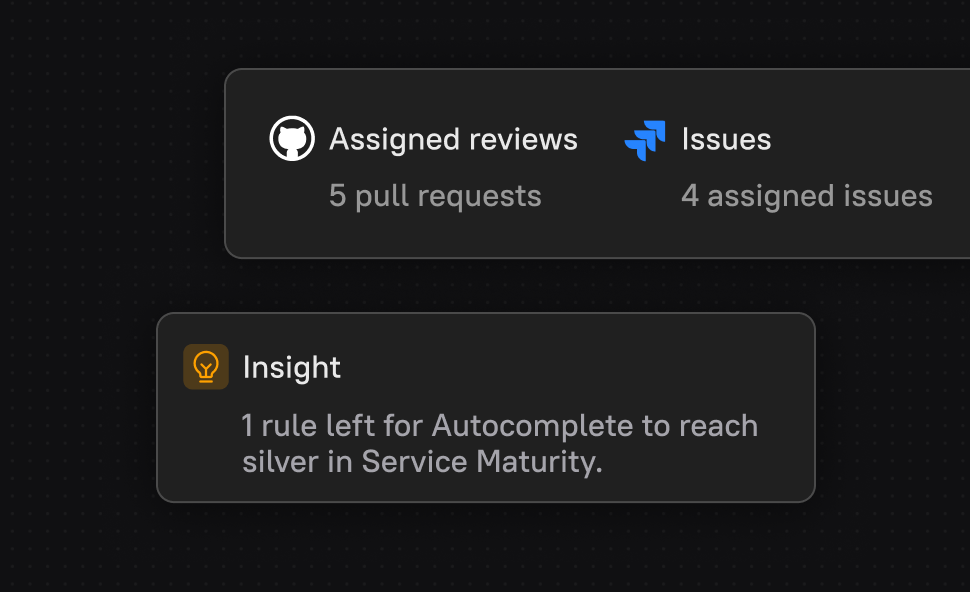Click "Service Maturity" in the insight text
This screenshot has height=592, width=970.
point(482,462)
